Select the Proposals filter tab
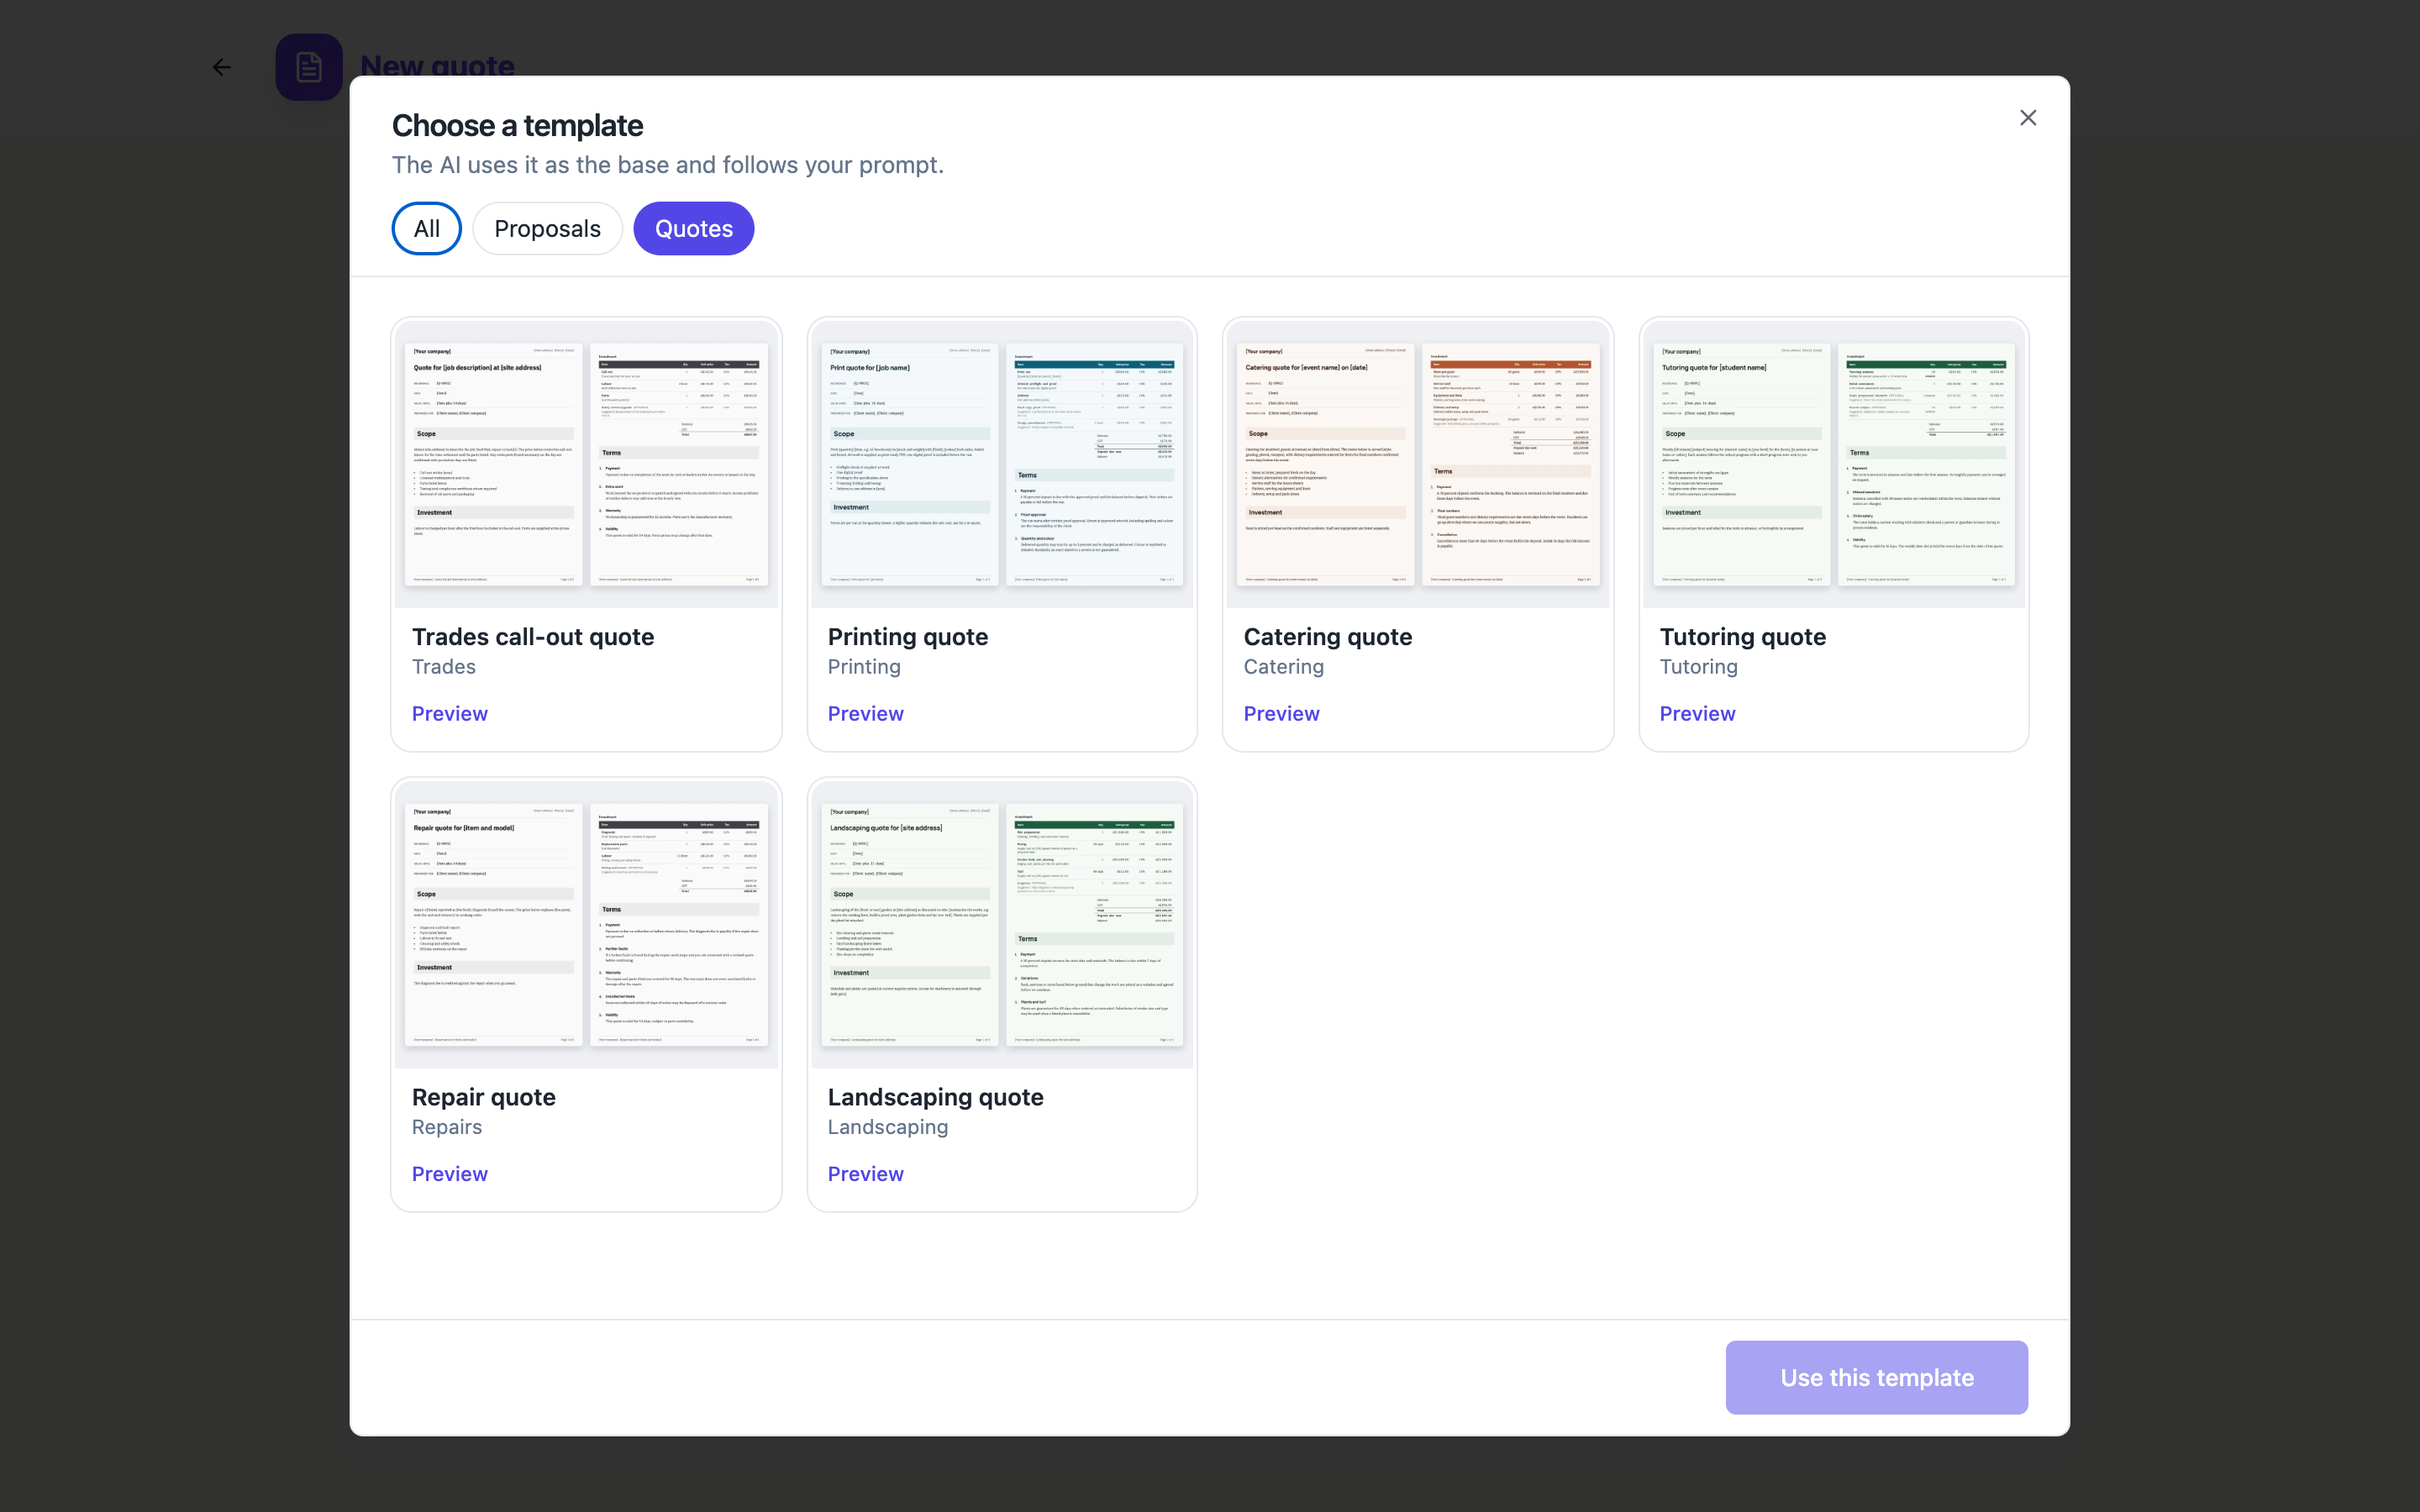Screen dimensions: 2420x1512 click(547, 228)
